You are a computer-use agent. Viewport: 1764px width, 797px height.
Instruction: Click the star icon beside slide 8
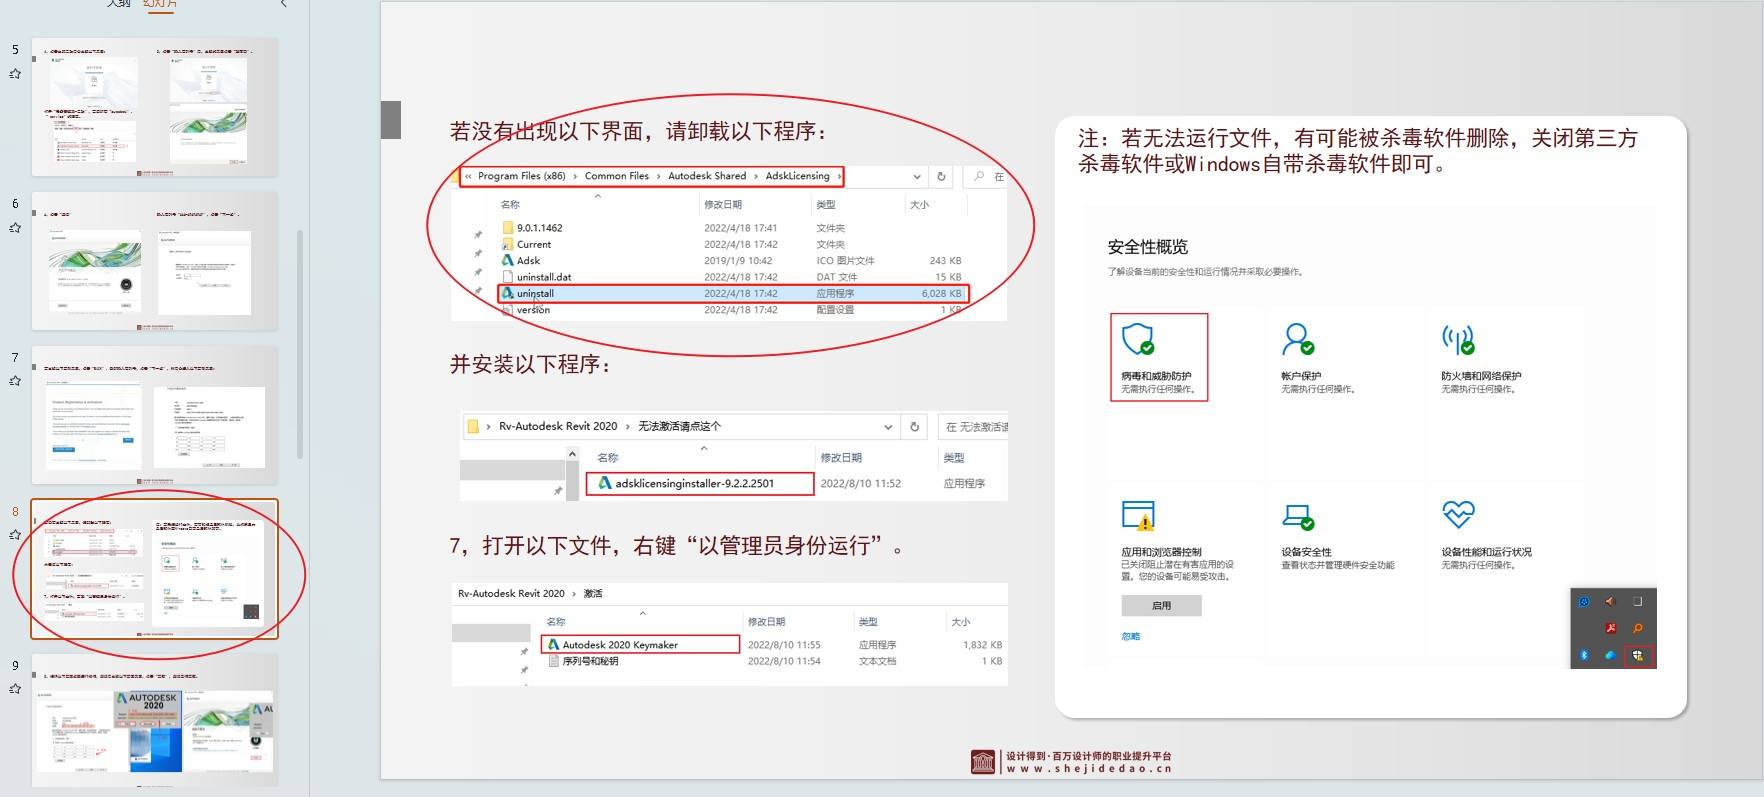pyautogui.click(x=15, y=535)
